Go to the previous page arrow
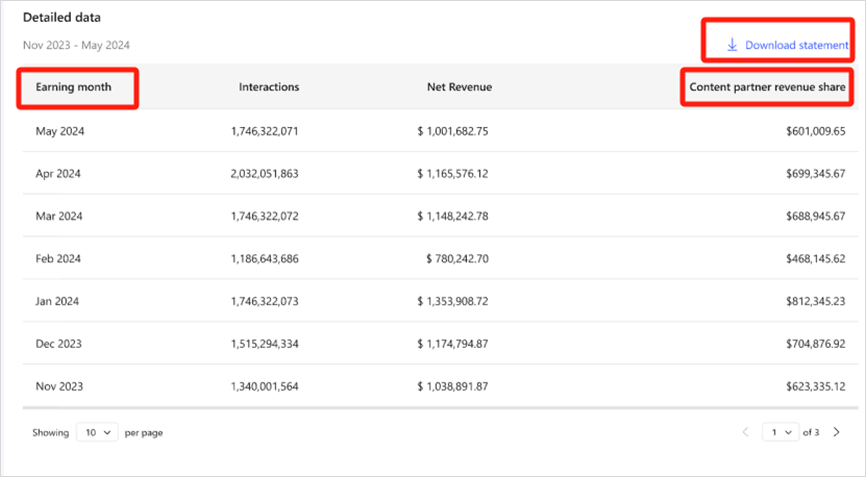Viewport: 866px width, 477px height. tap(744, 432)
